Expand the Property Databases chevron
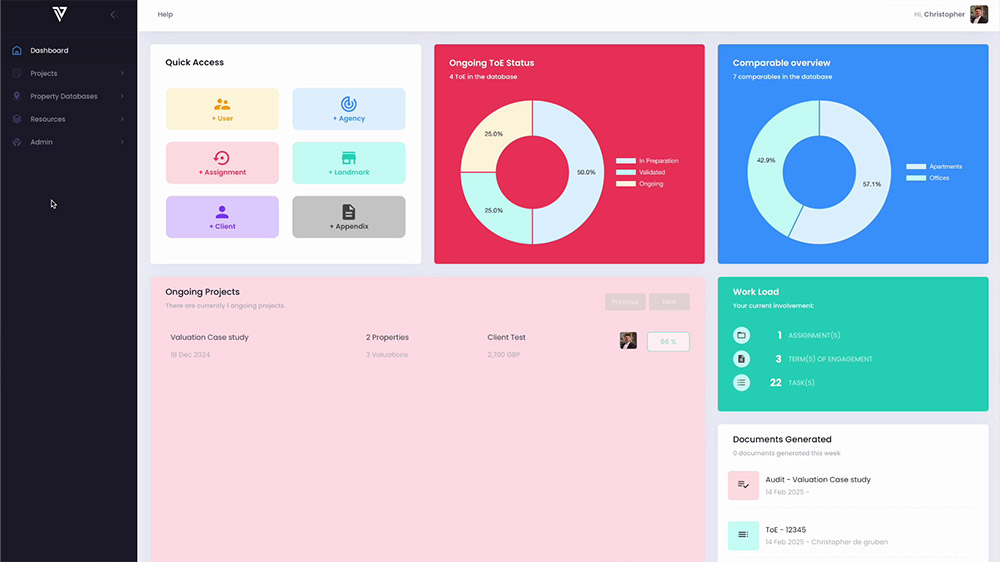The height and width of the screenshot is (562, 1000). [x=122, y=96]
